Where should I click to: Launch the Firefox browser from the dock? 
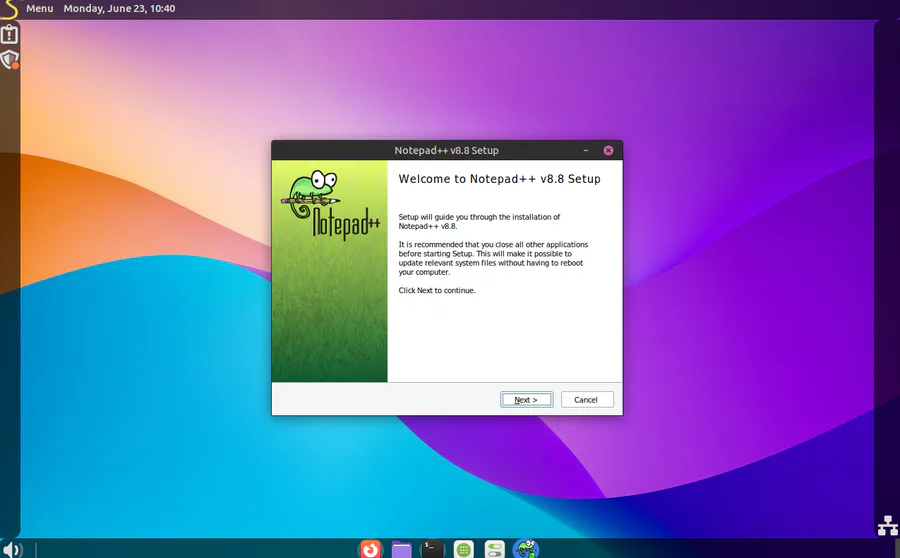[x=370, y=549]
